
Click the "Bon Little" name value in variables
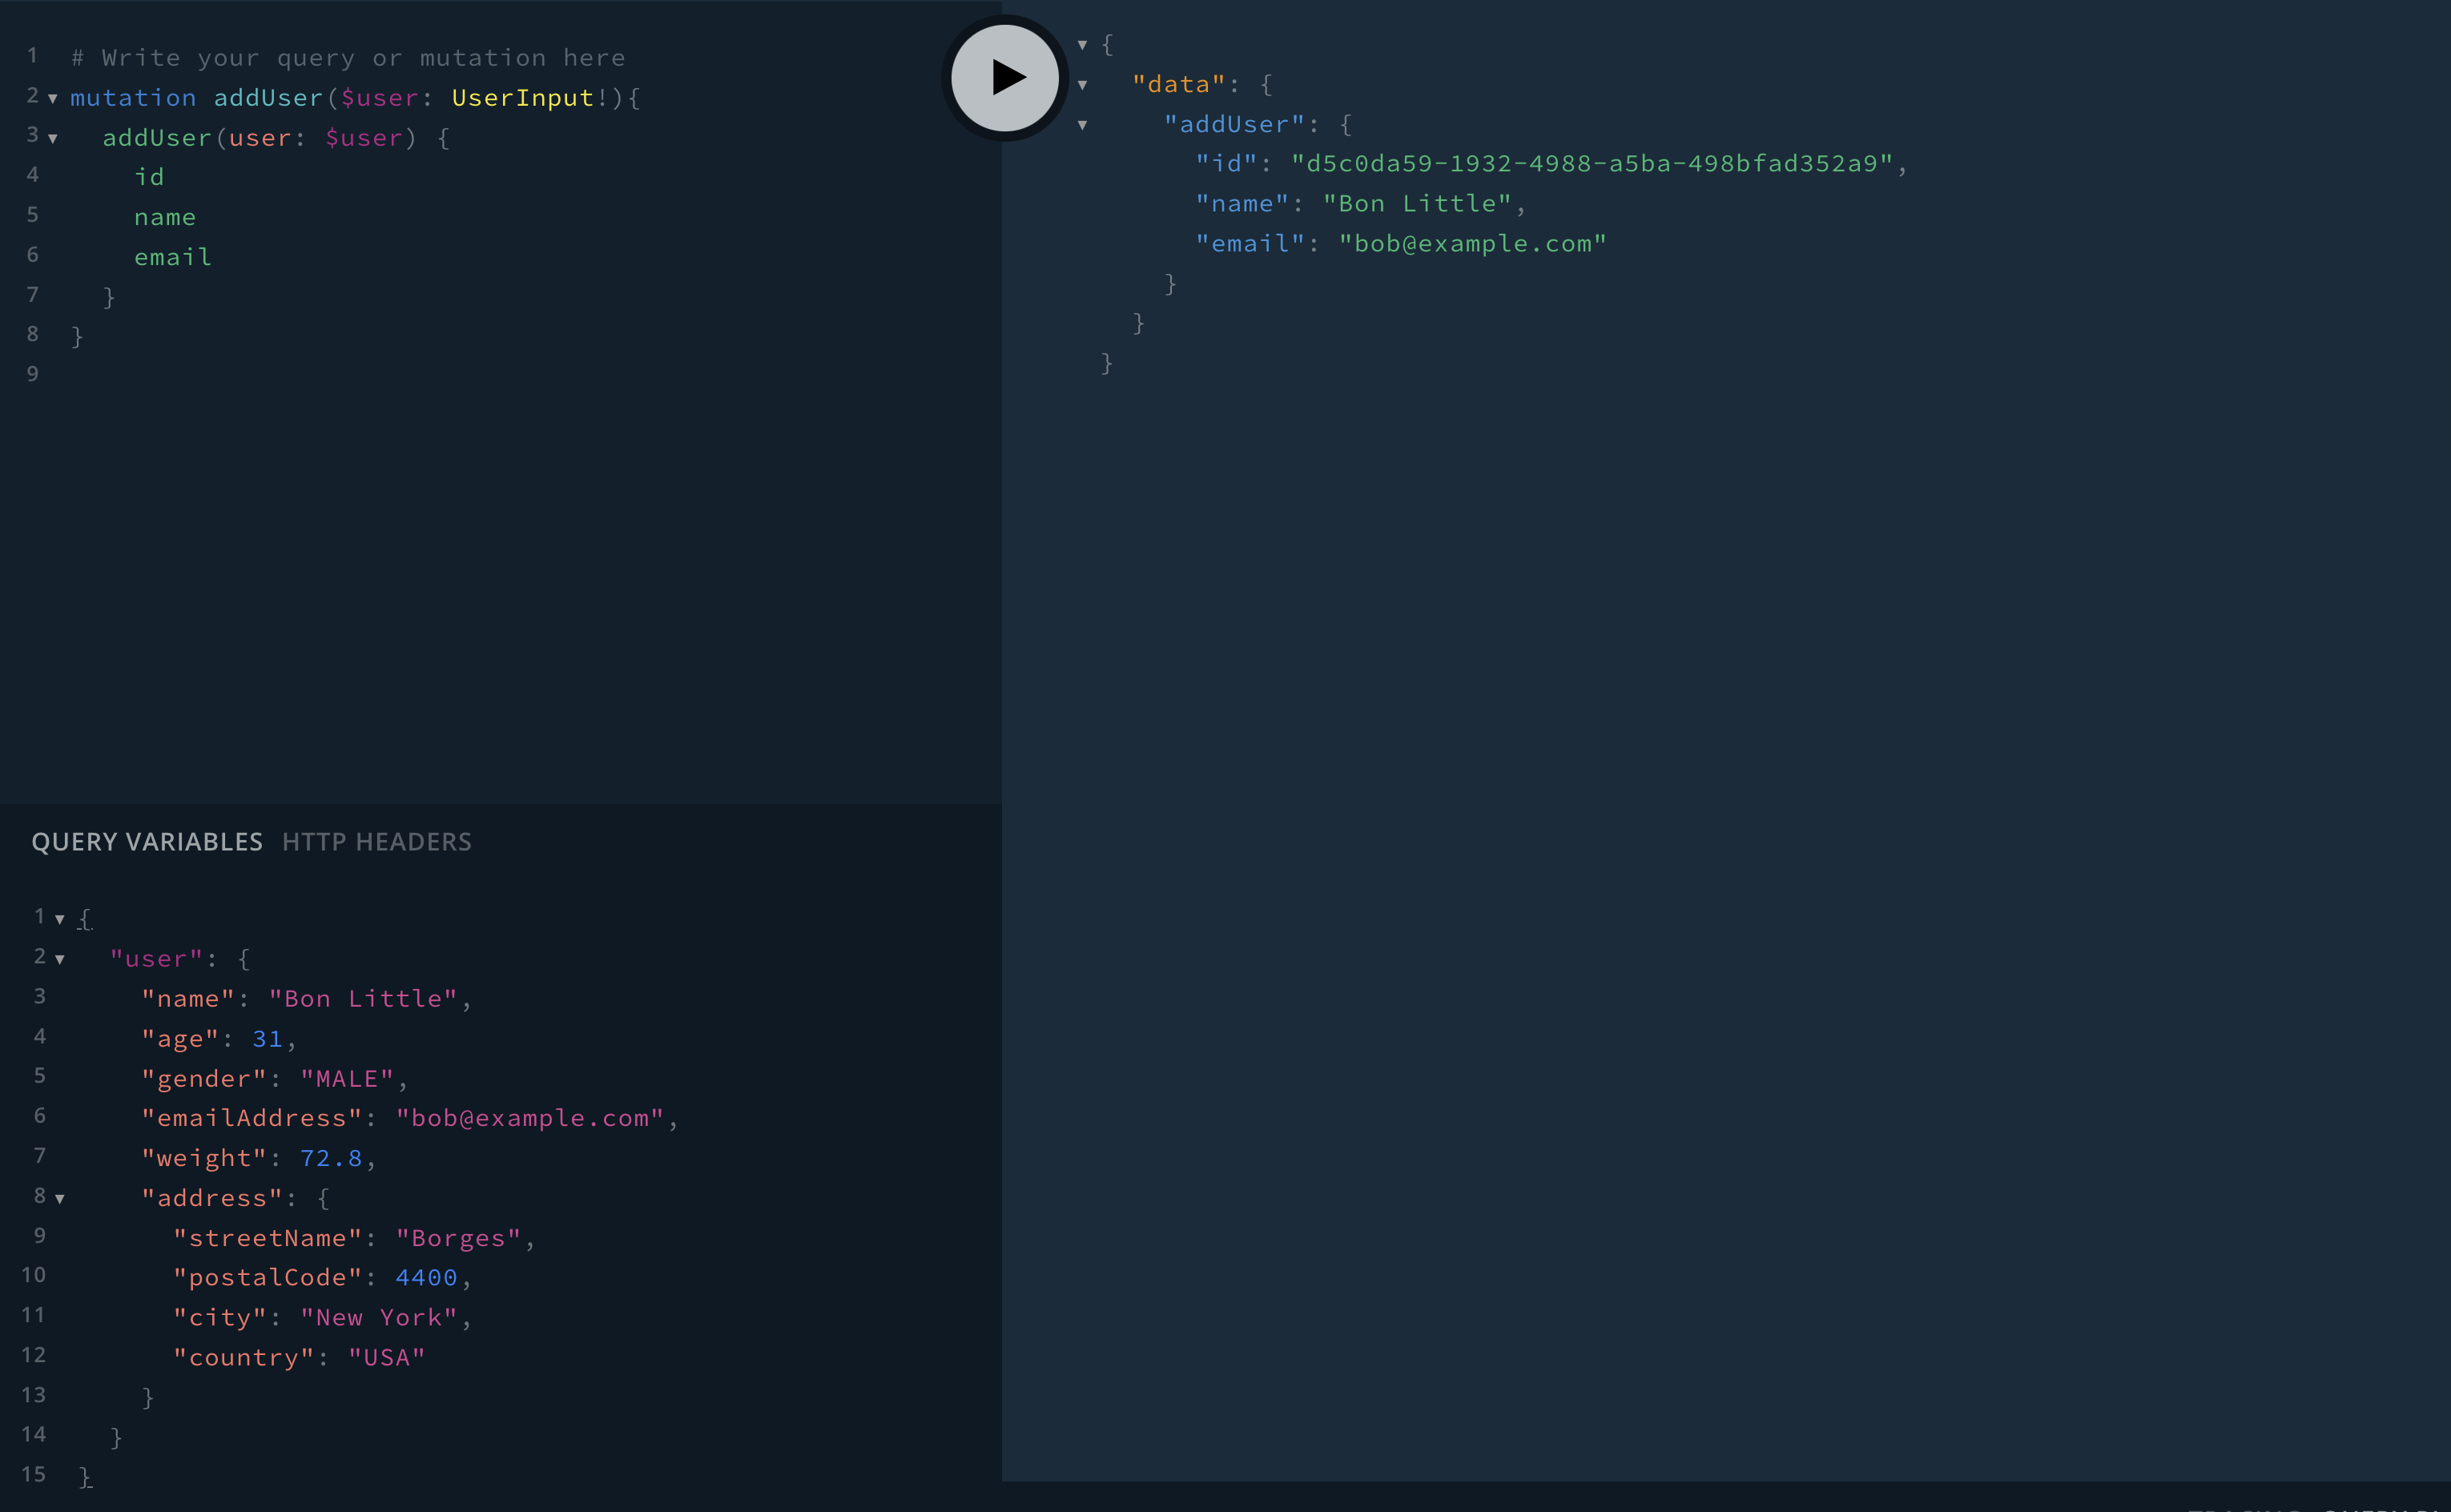point(363,999)
